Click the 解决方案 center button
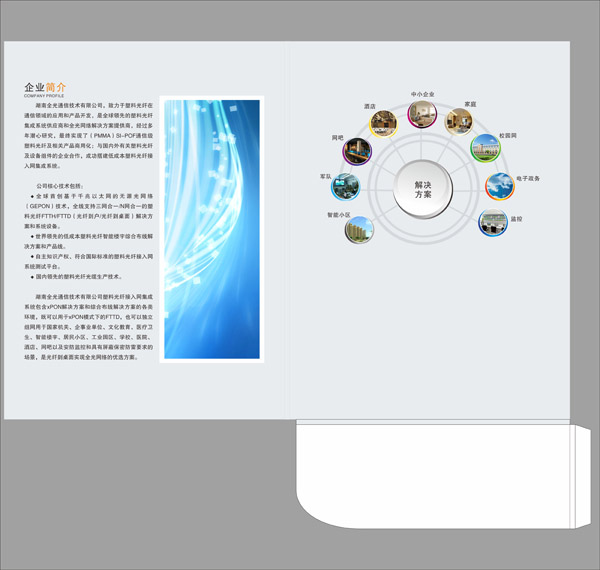The height and width of the screenshot is (570, 600). tap(423, 189)
